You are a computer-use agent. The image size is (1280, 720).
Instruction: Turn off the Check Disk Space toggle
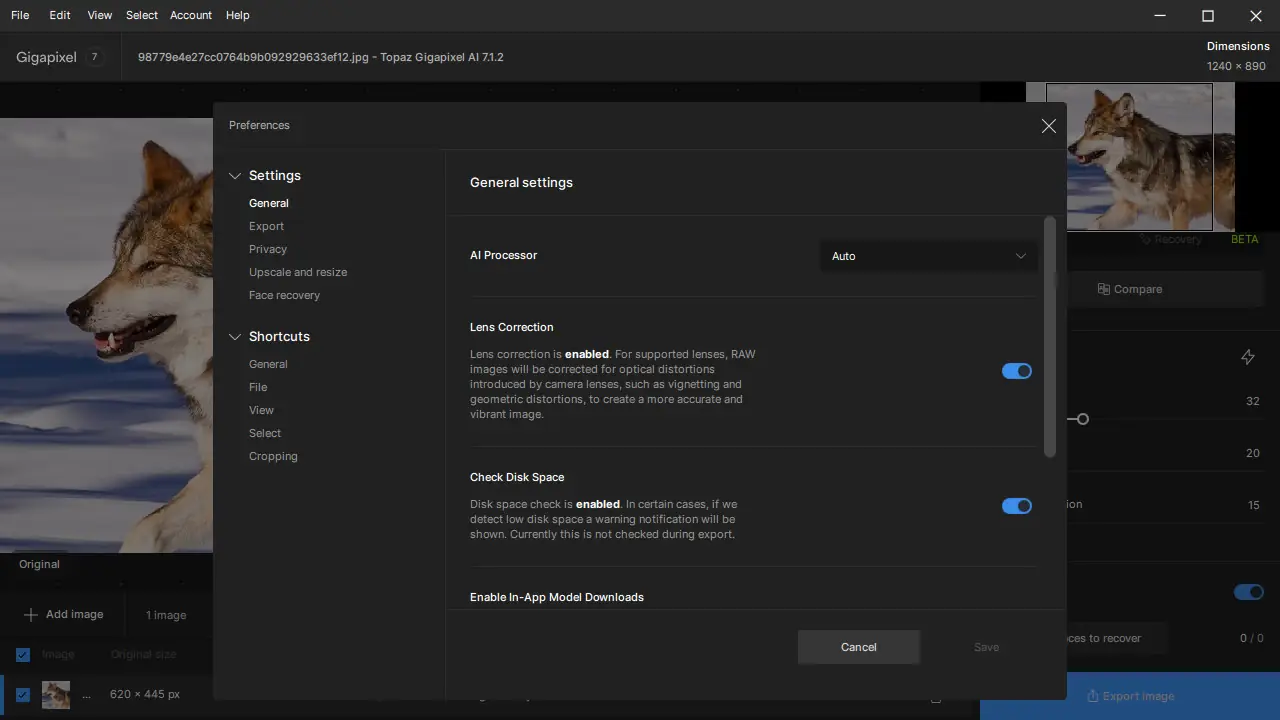tap(1016, 506)
